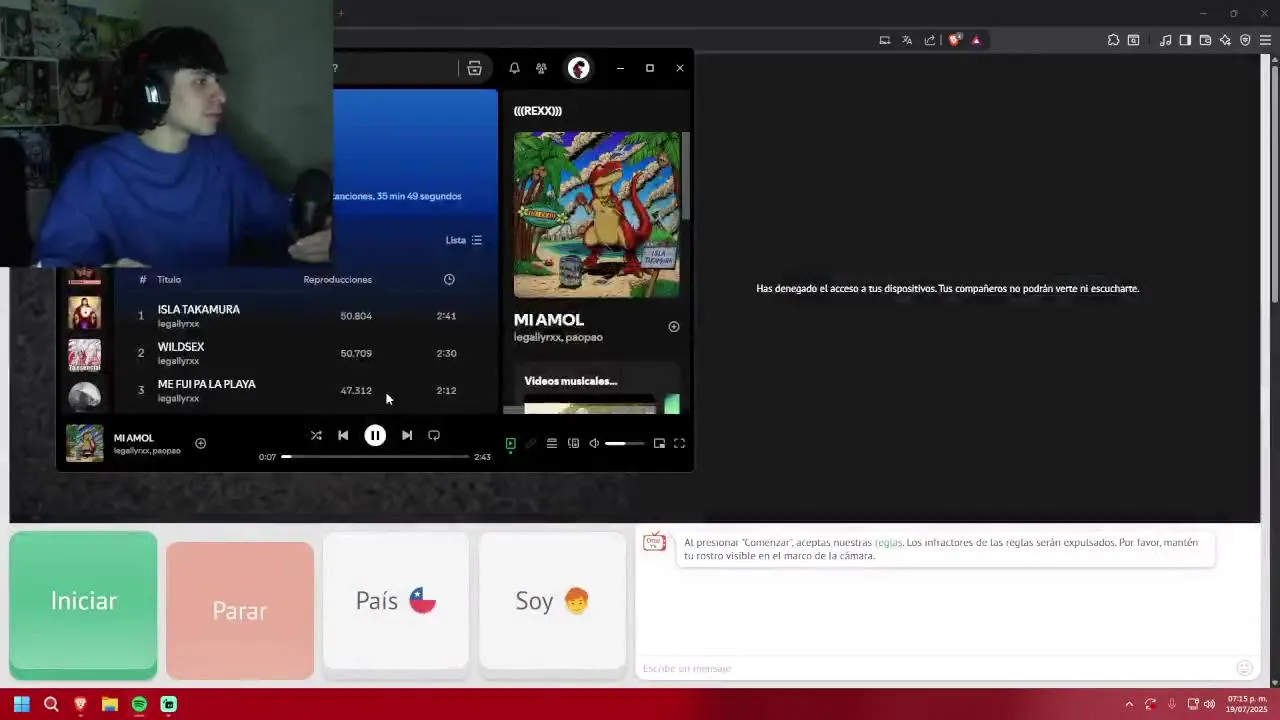Viewport: 1280px width, 720px height.
Task: Open Videos musicales section
Action: click(x=570, y=381)
